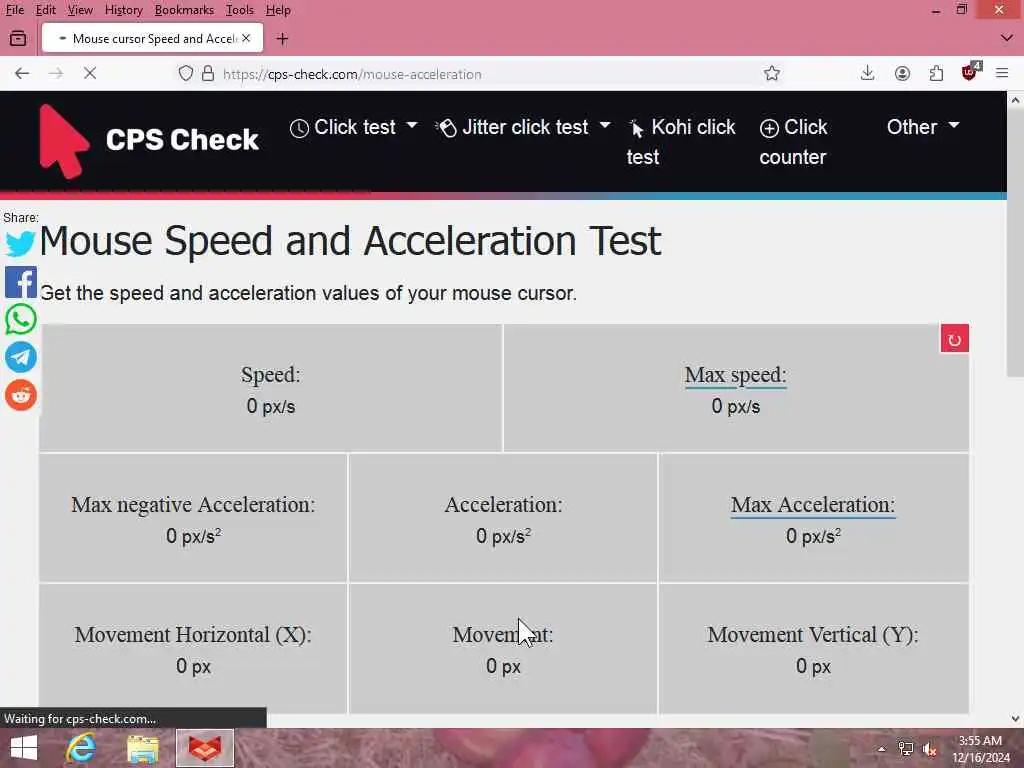Open the Tools menu
1024x768 pixels.
pyautogui.click(x=239, y=10)
